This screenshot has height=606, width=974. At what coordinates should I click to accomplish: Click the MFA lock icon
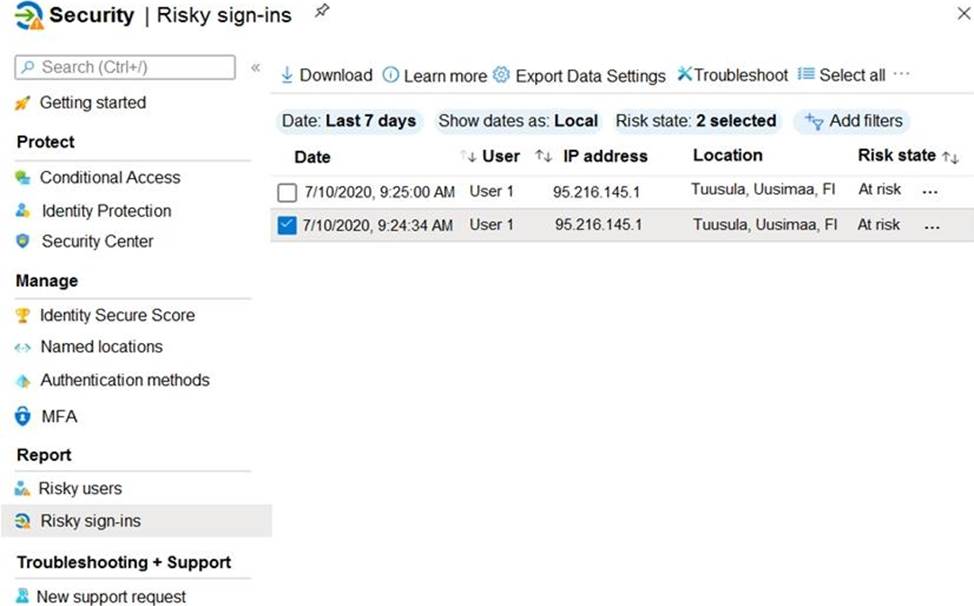tap(23, 417)
